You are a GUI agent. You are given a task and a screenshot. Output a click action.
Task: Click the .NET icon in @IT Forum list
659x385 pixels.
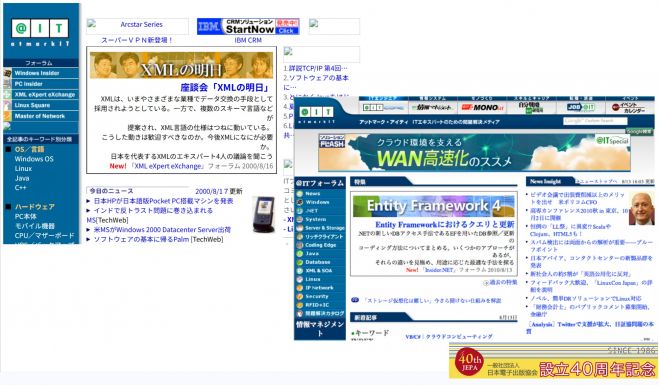point(300,211)
